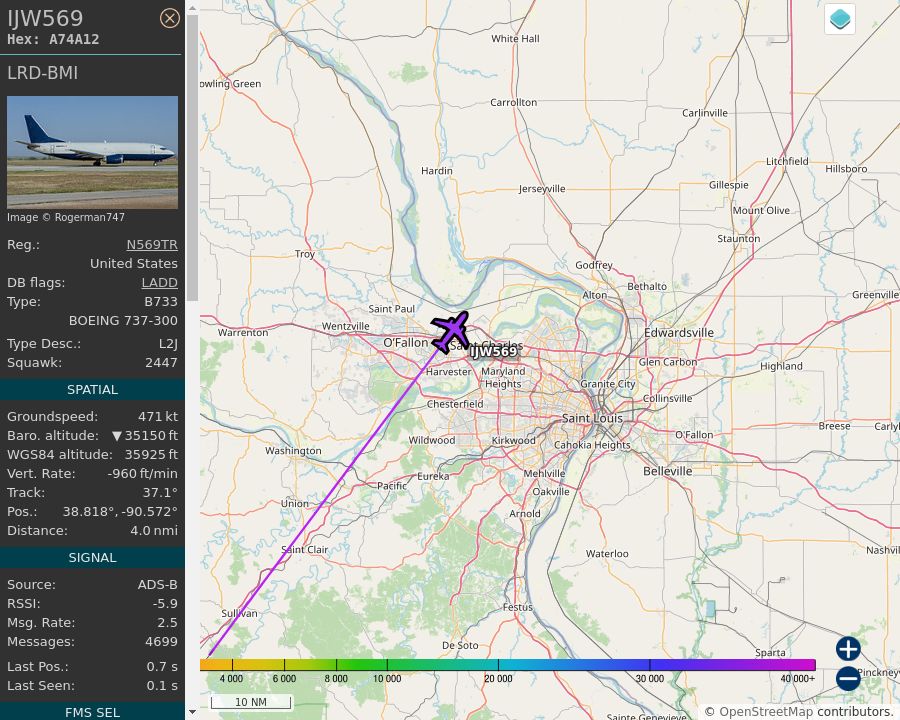
Task: Collapse the SPATIAL section header
Action: tap(92, 389)
